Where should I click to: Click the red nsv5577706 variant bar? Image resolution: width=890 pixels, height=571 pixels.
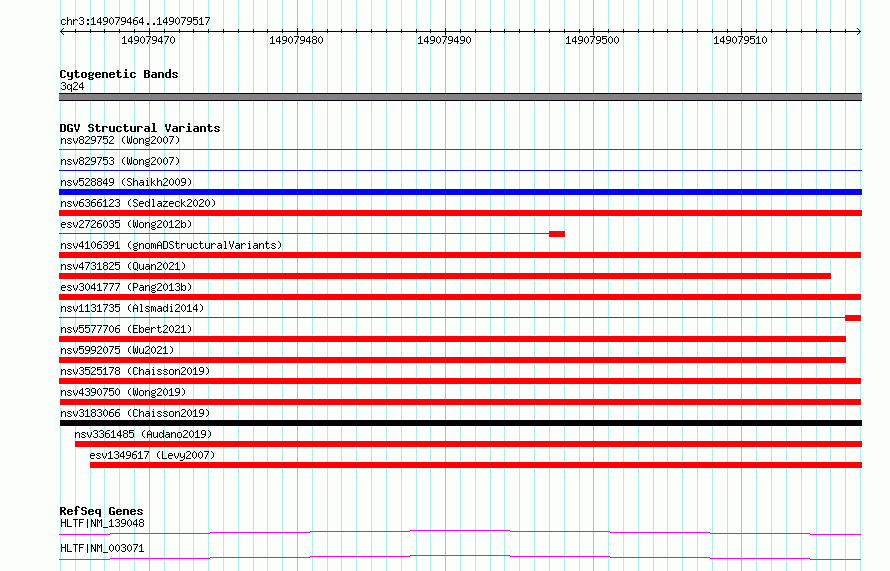[x=452, y=339]
